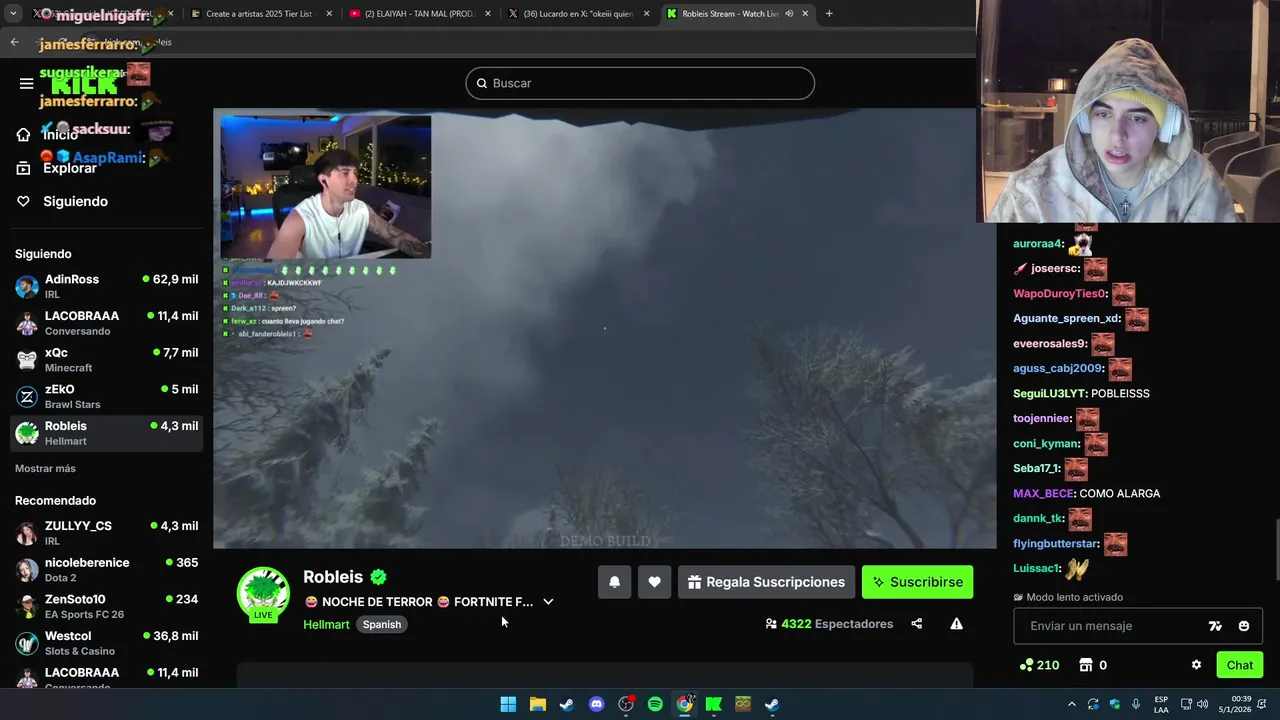
Task: Click AdinRoss avatar icon
Action: (27, 287)
